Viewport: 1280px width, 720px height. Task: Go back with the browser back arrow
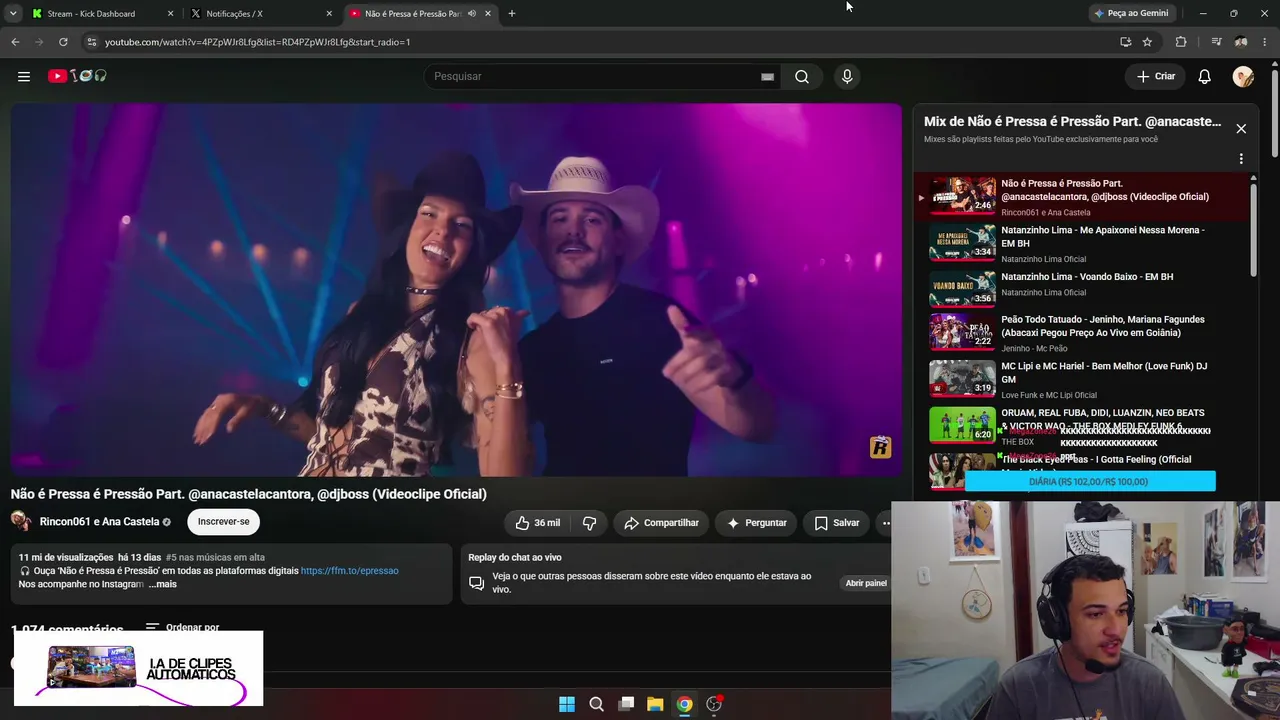15,42
